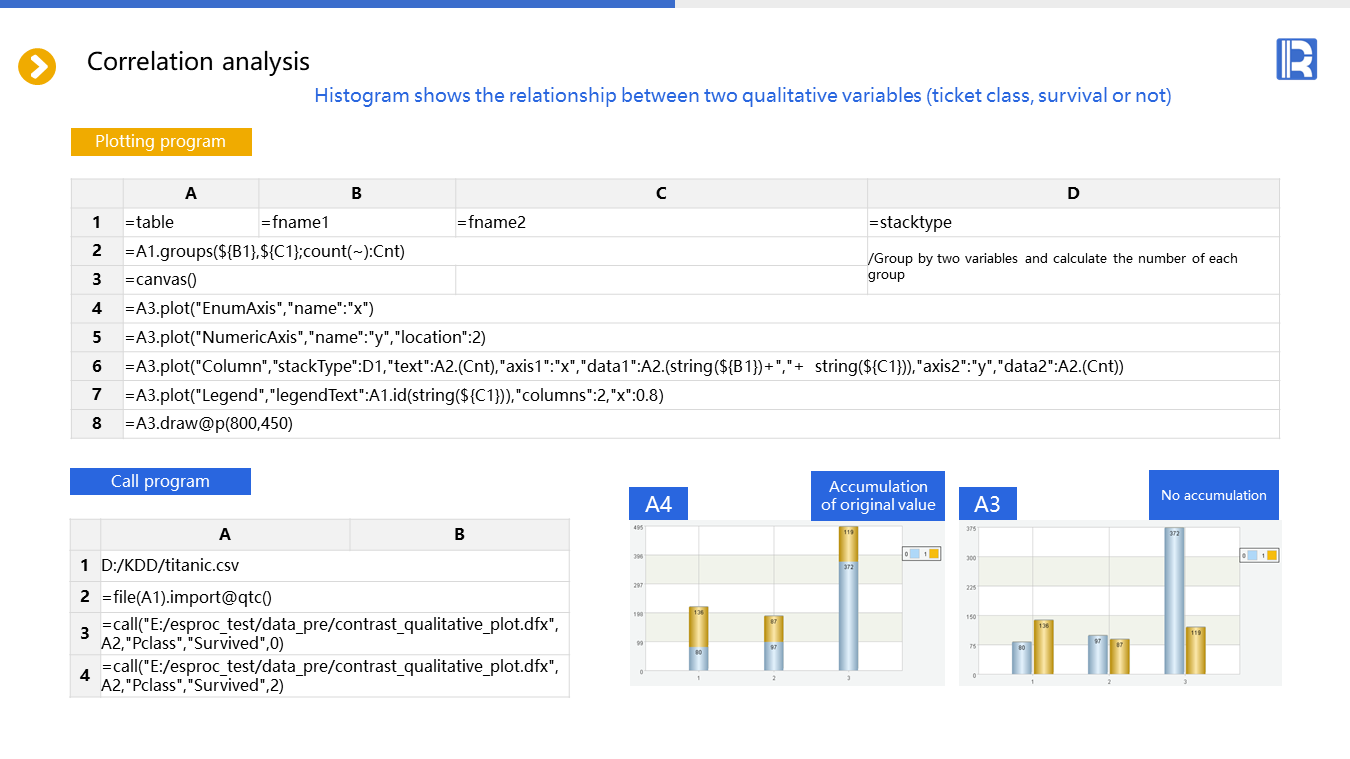Click the blue R logo icon
The image size is (1350, 759).
click(x=1296, y=59)
